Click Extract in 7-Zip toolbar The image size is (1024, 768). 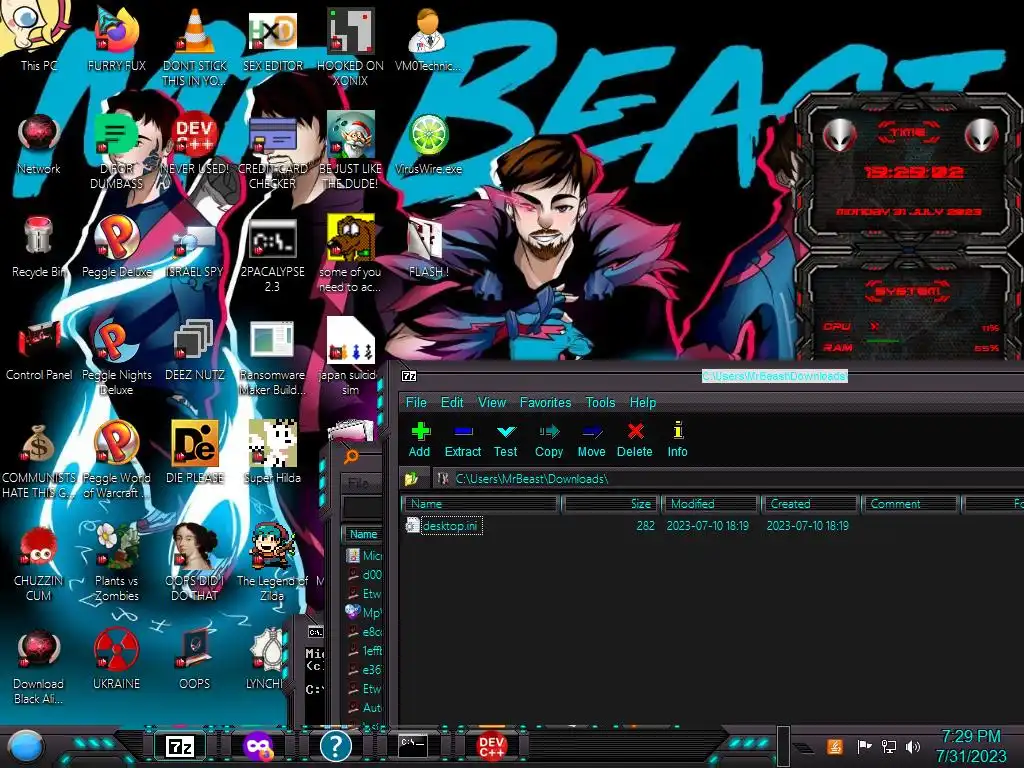pos(462,440)
